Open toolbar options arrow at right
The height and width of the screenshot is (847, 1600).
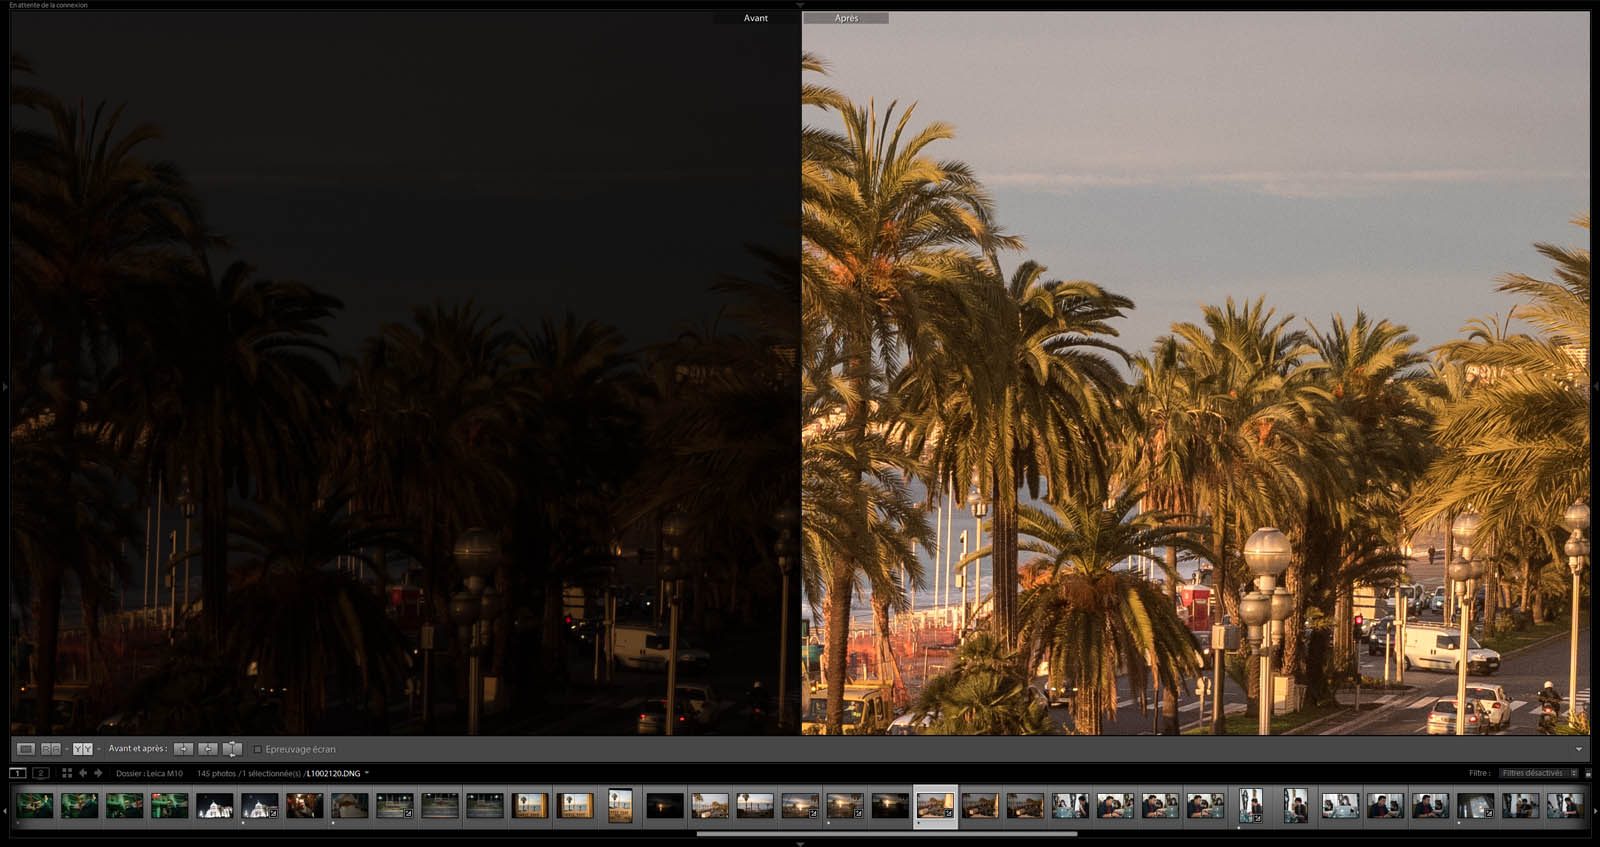1579,749
